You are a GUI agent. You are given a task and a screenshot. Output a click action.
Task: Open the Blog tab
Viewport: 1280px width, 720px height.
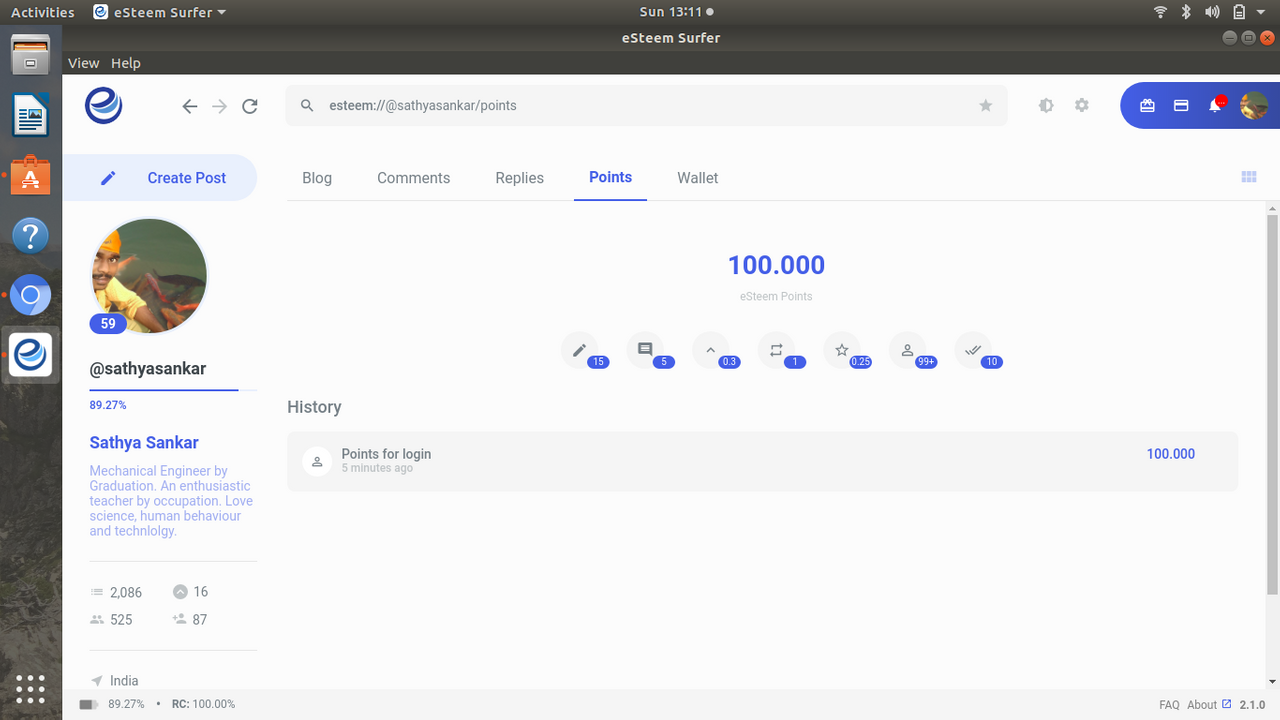[x=317, y=178]
